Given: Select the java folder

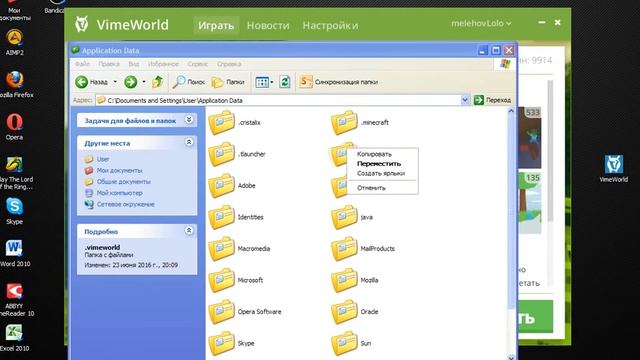Looking at the screenshot, I should [352, 217].
